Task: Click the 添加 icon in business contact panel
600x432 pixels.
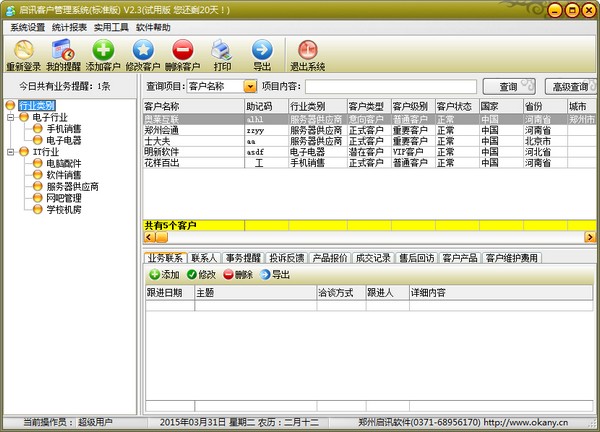Action: [x=155, y=274]
